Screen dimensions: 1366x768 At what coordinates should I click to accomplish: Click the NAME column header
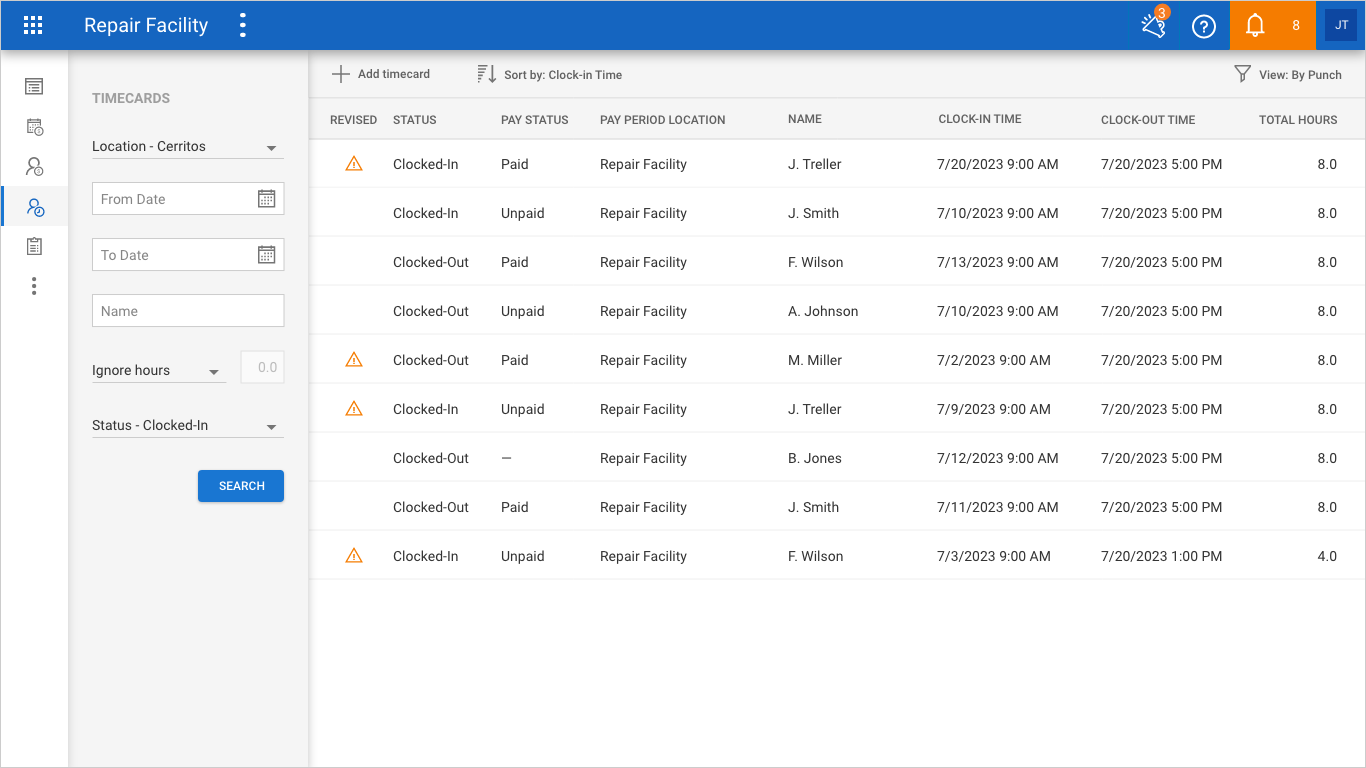[805, 119]
